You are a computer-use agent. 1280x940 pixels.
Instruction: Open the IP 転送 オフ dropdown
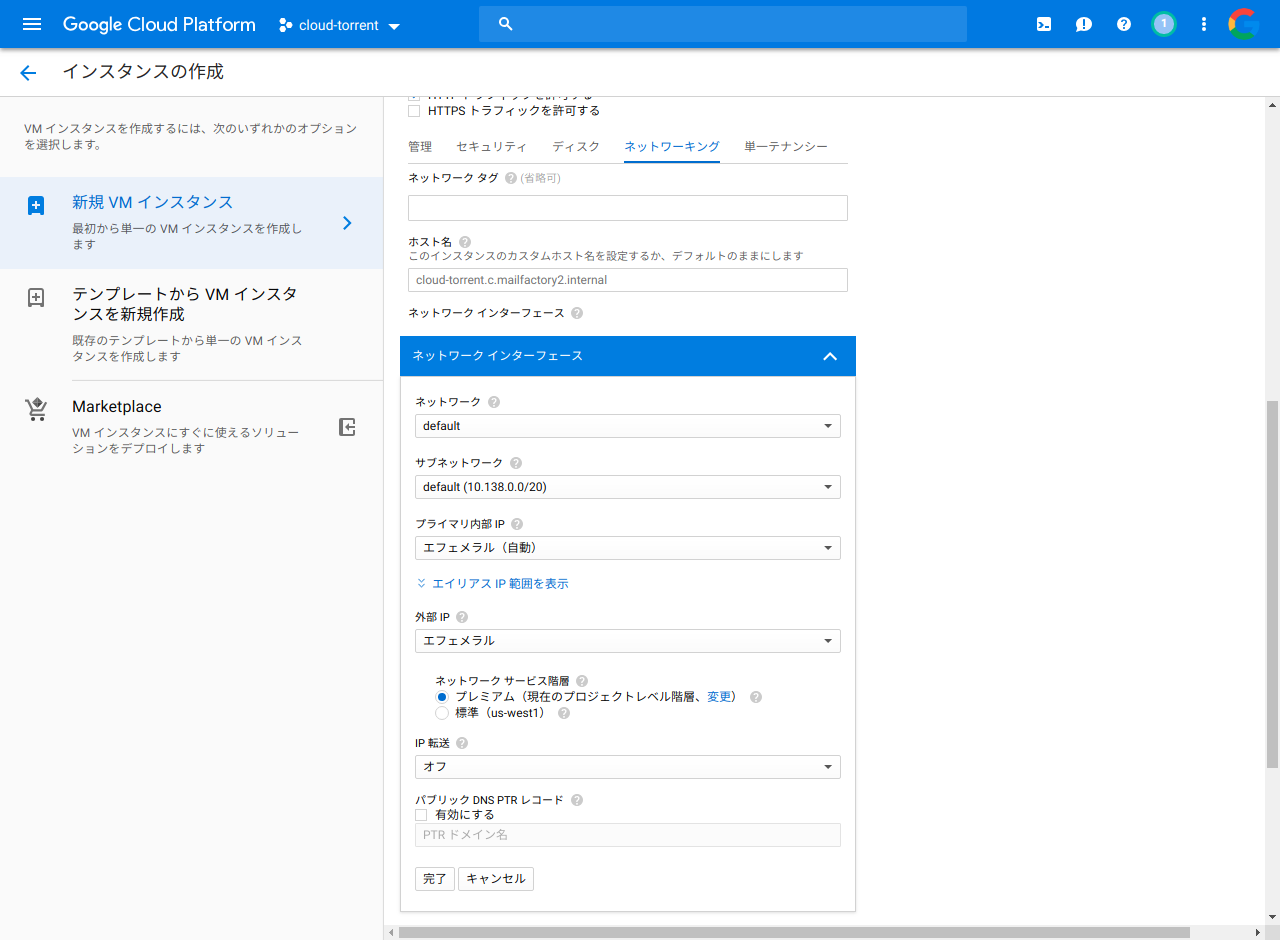pos(628,767)
